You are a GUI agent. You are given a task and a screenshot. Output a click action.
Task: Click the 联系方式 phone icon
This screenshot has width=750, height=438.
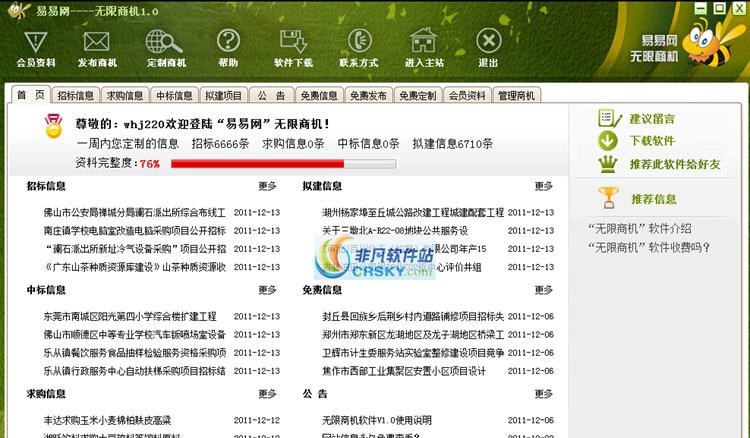pos(359,41)
